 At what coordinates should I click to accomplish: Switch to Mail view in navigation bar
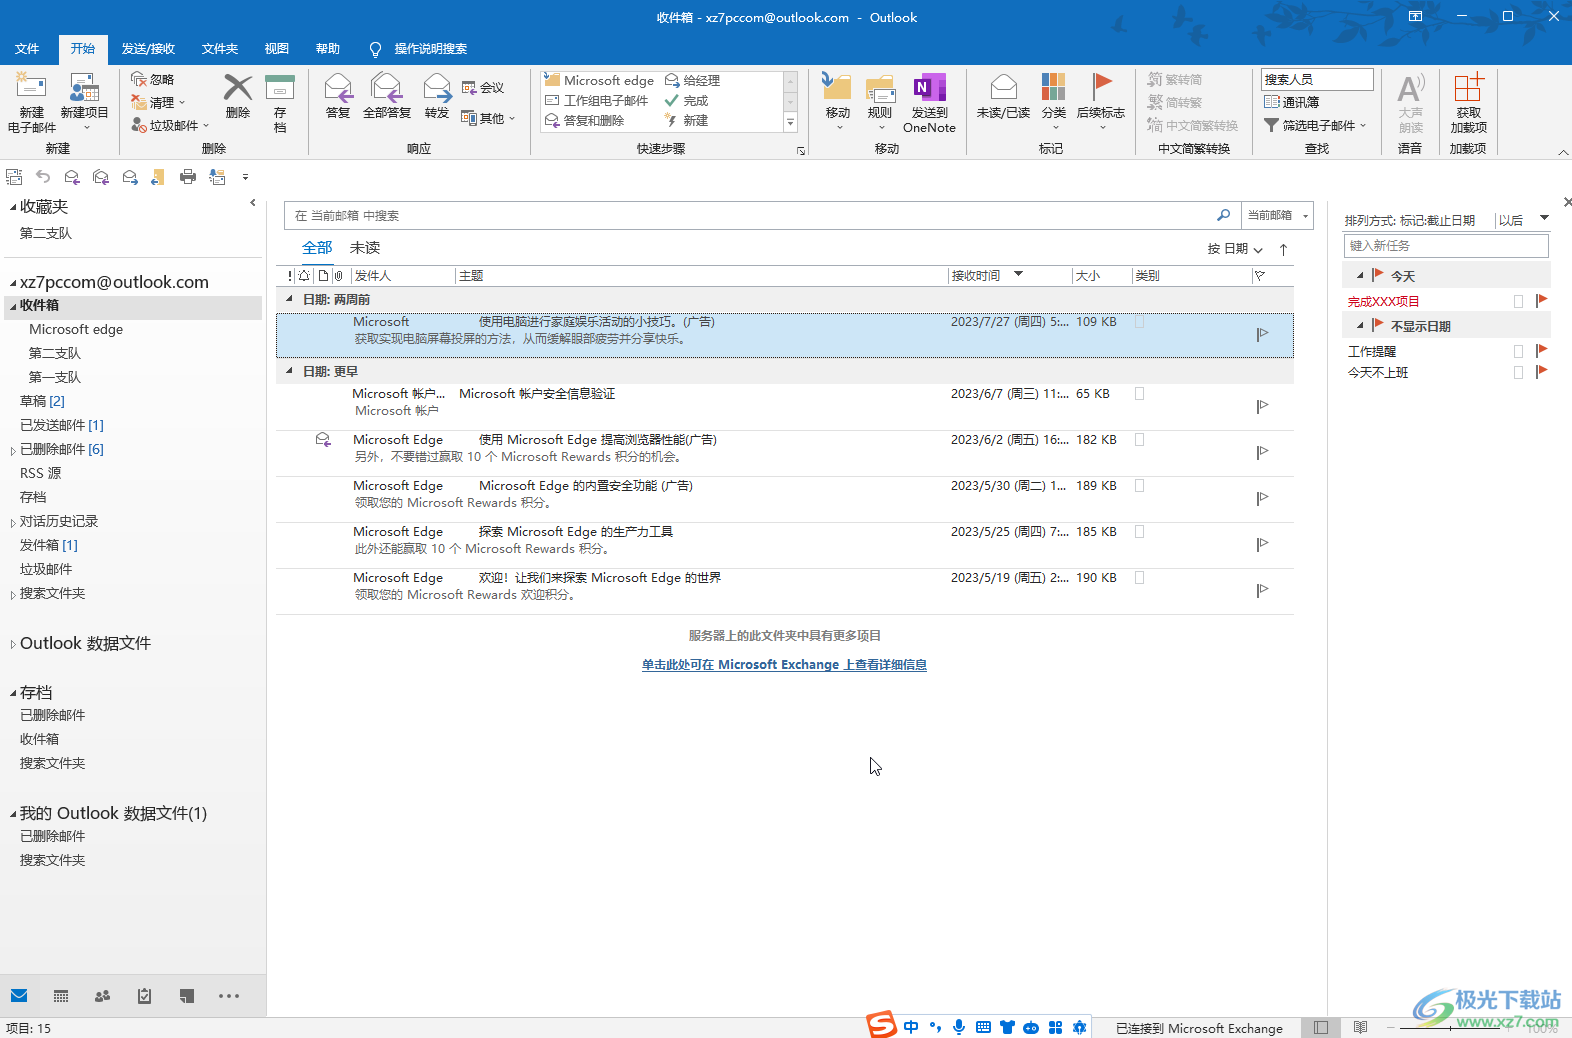pyautogui.click(x=19, y=996)
